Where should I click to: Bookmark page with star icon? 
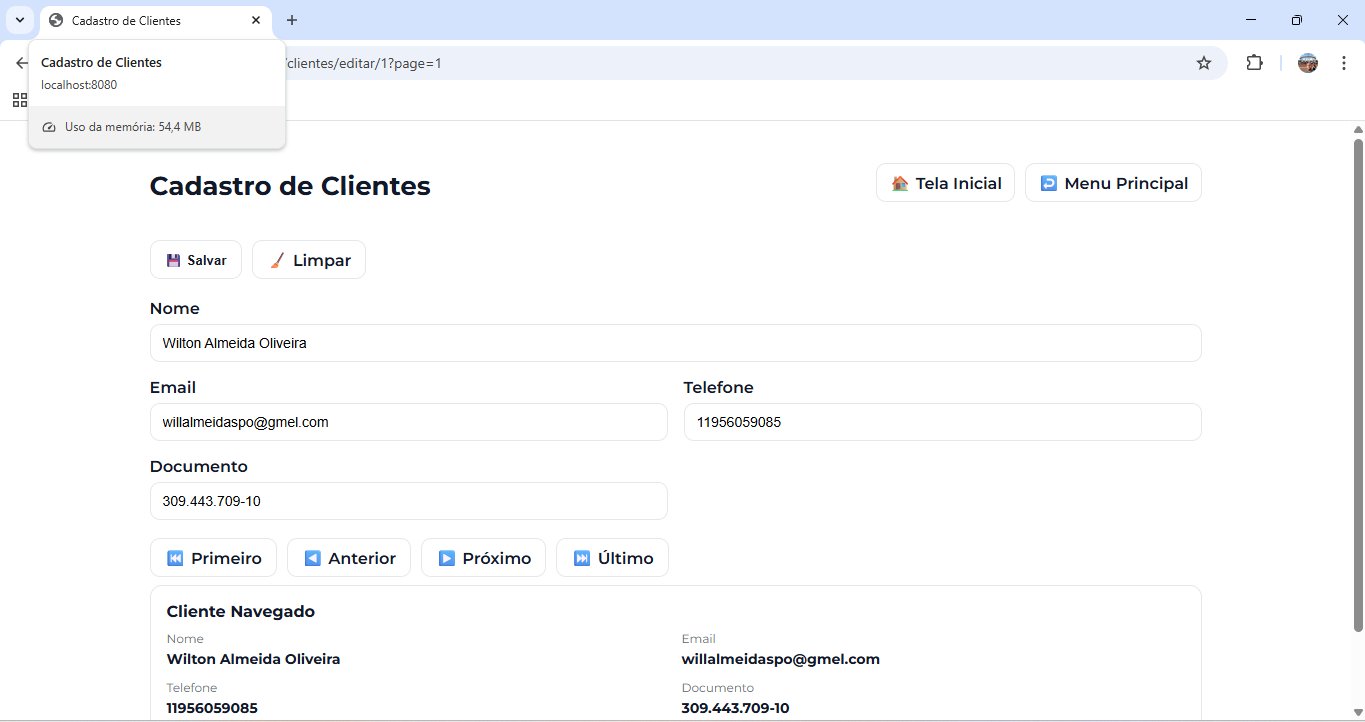pos(1204,63)
